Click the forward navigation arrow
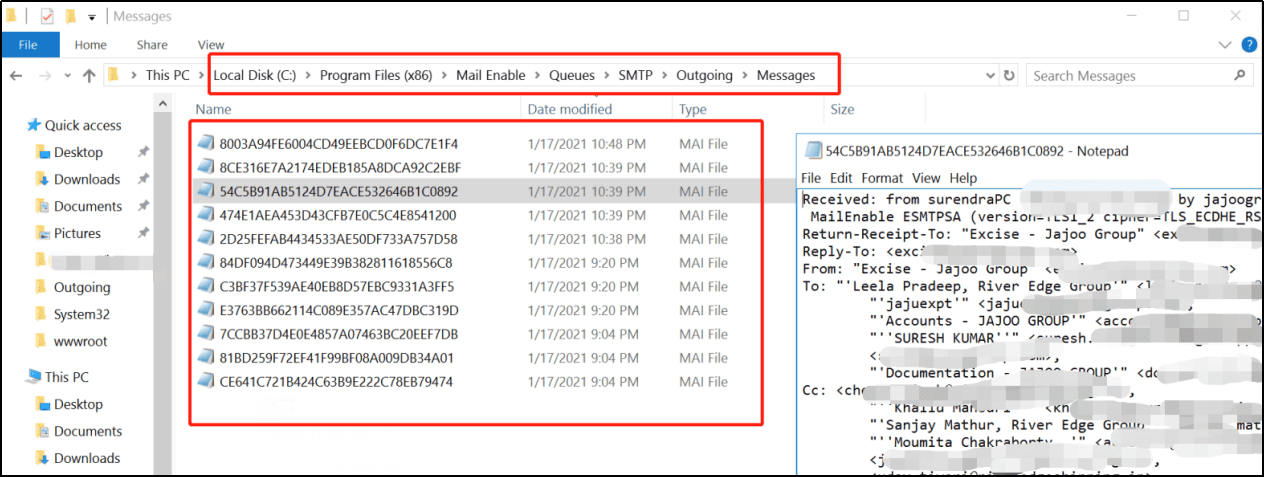 point(44,75)
